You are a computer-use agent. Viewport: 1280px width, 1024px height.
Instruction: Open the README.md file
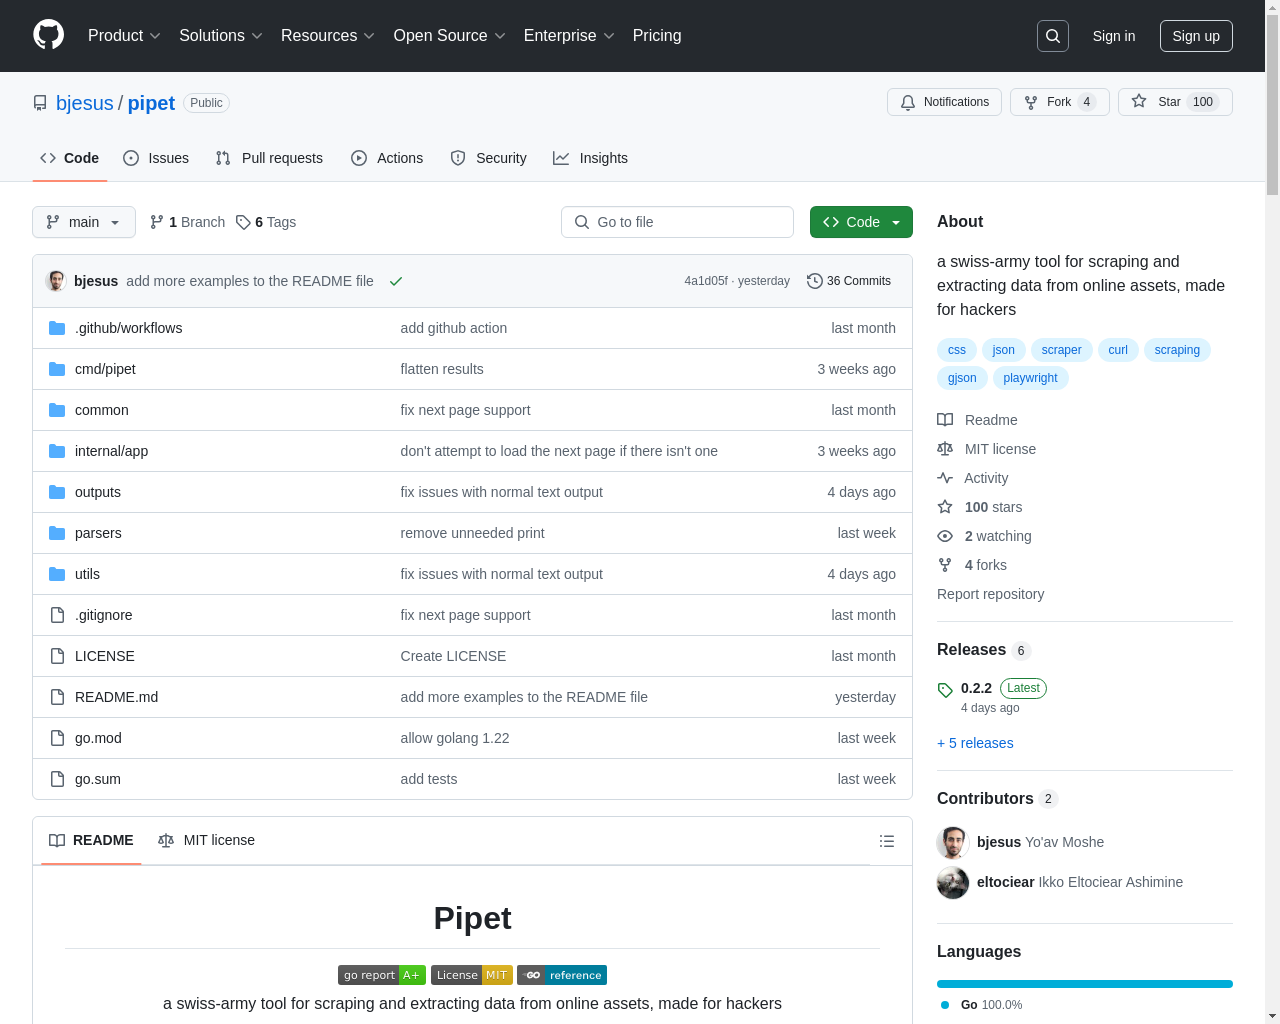tap(116, 697)
